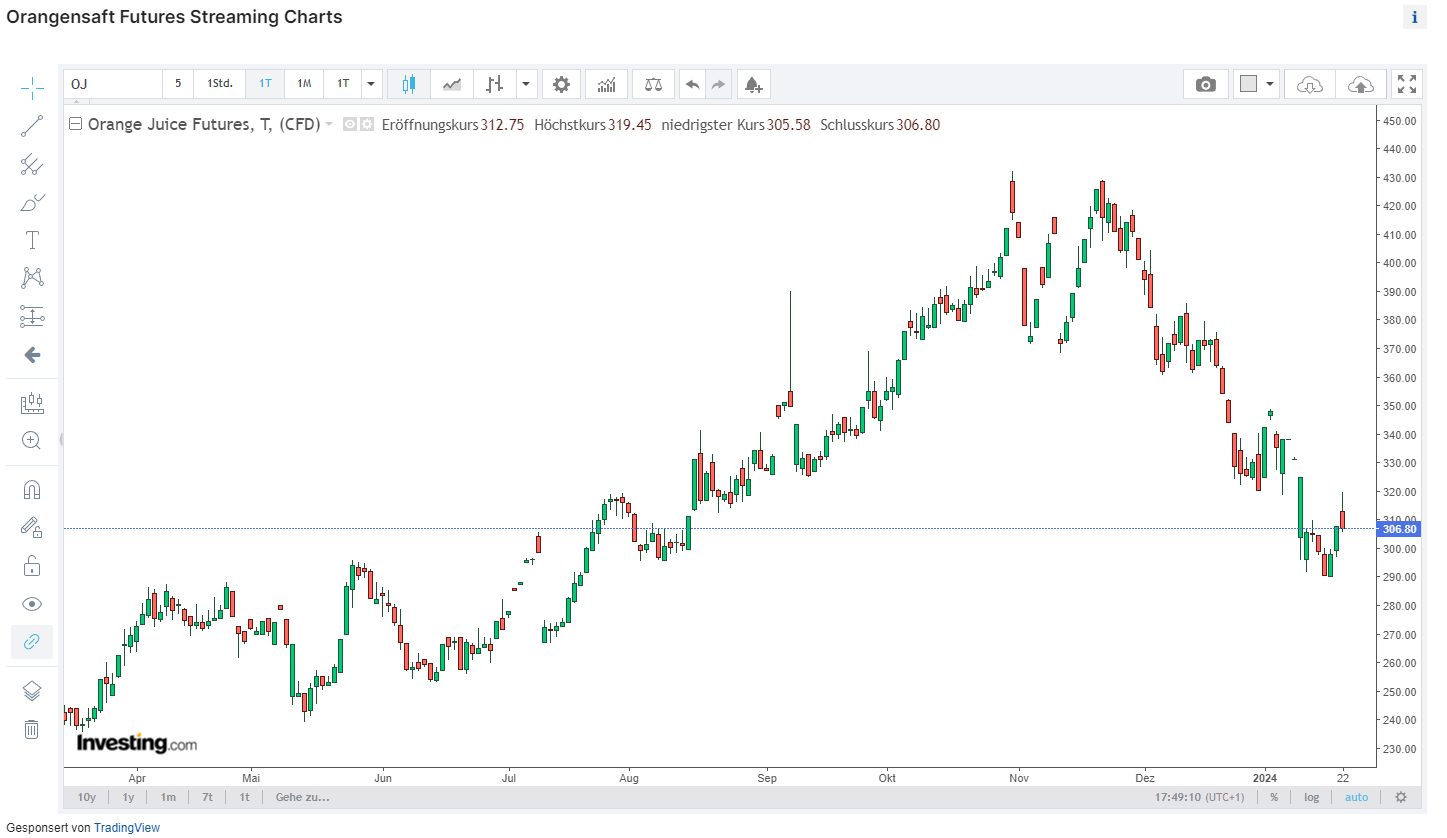Select the trend line drawing tool
The image size is (1447, 838).
[32, 126]
